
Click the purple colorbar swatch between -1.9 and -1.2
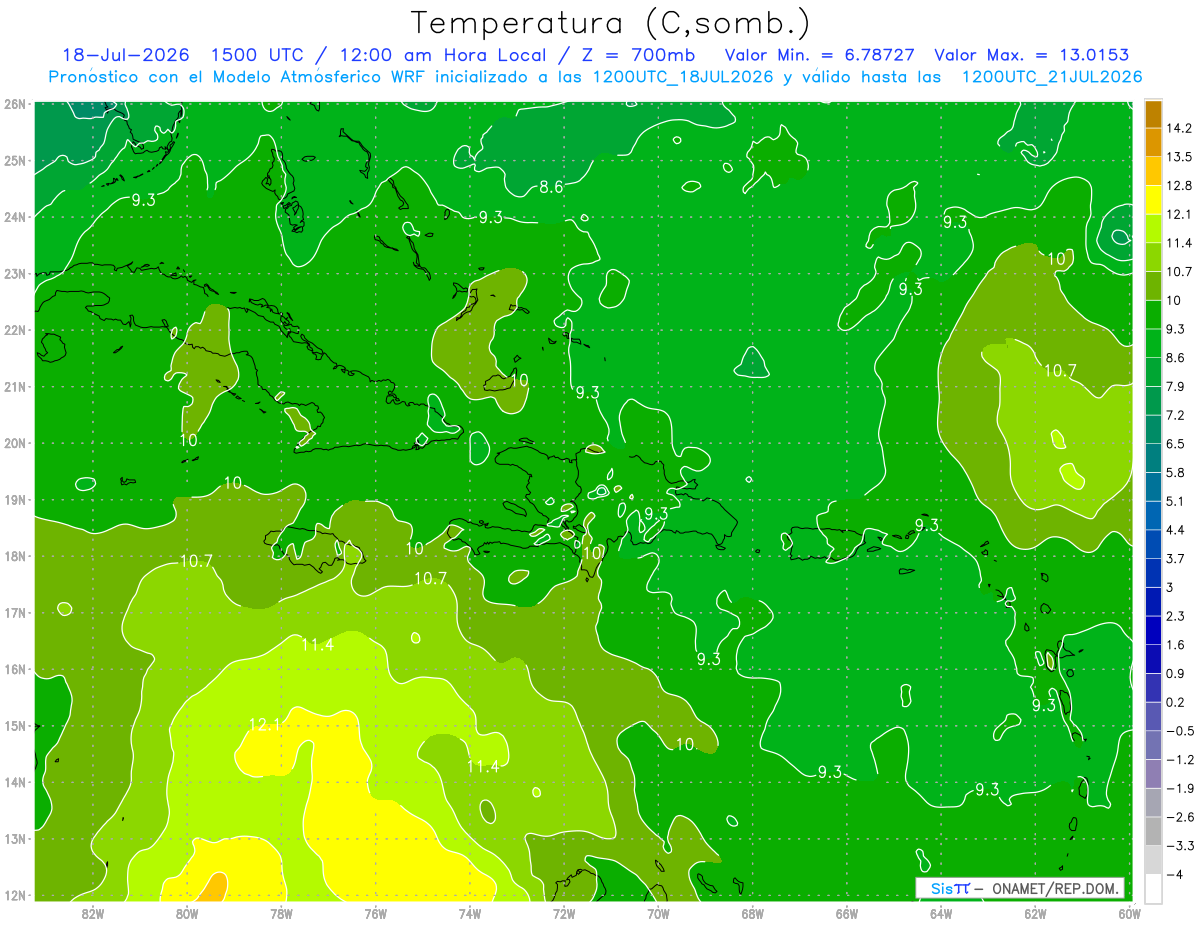1153,773
